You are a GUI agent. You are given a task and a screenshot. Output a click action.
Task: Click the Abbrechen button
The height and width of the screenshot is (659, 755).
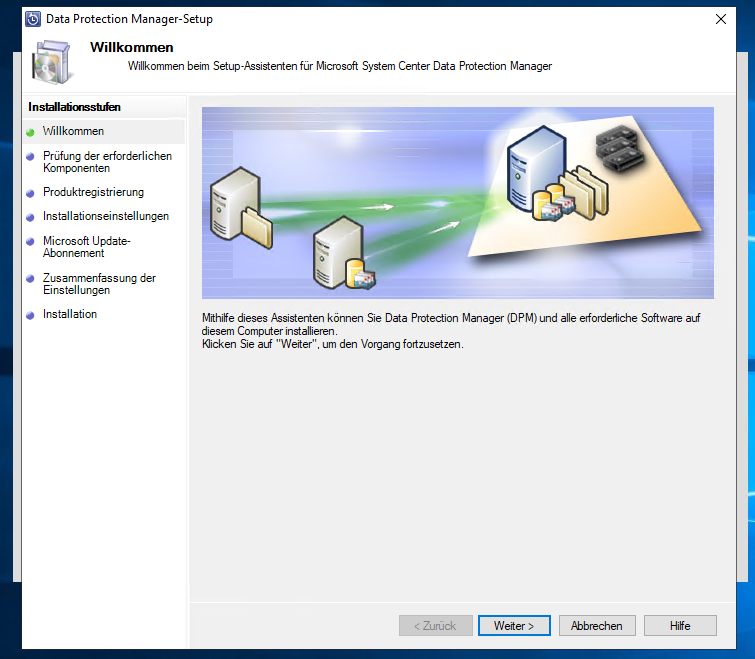tap(597, 625)
